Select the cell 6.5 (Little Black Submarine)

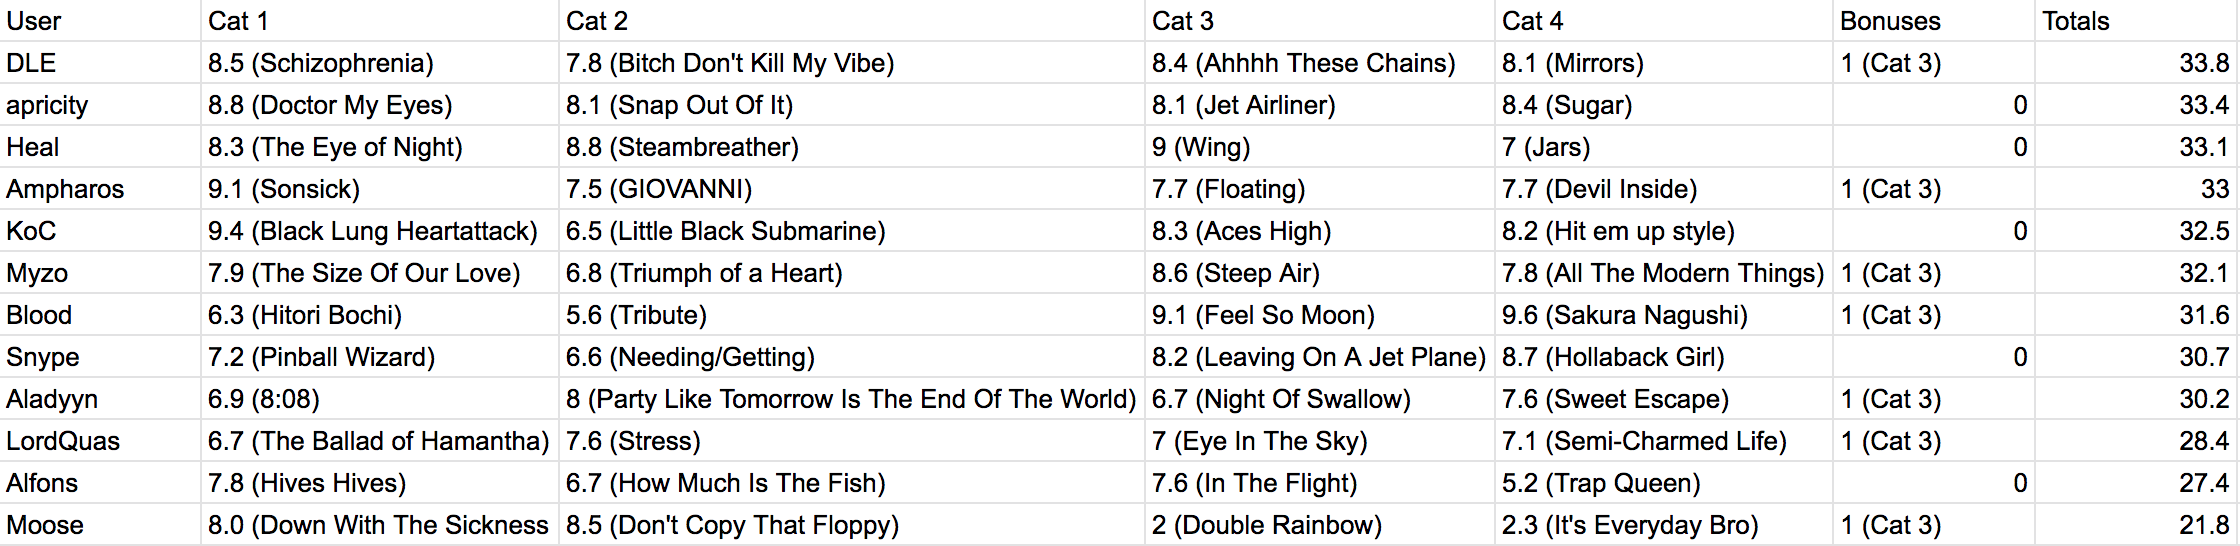pos(852,231)
